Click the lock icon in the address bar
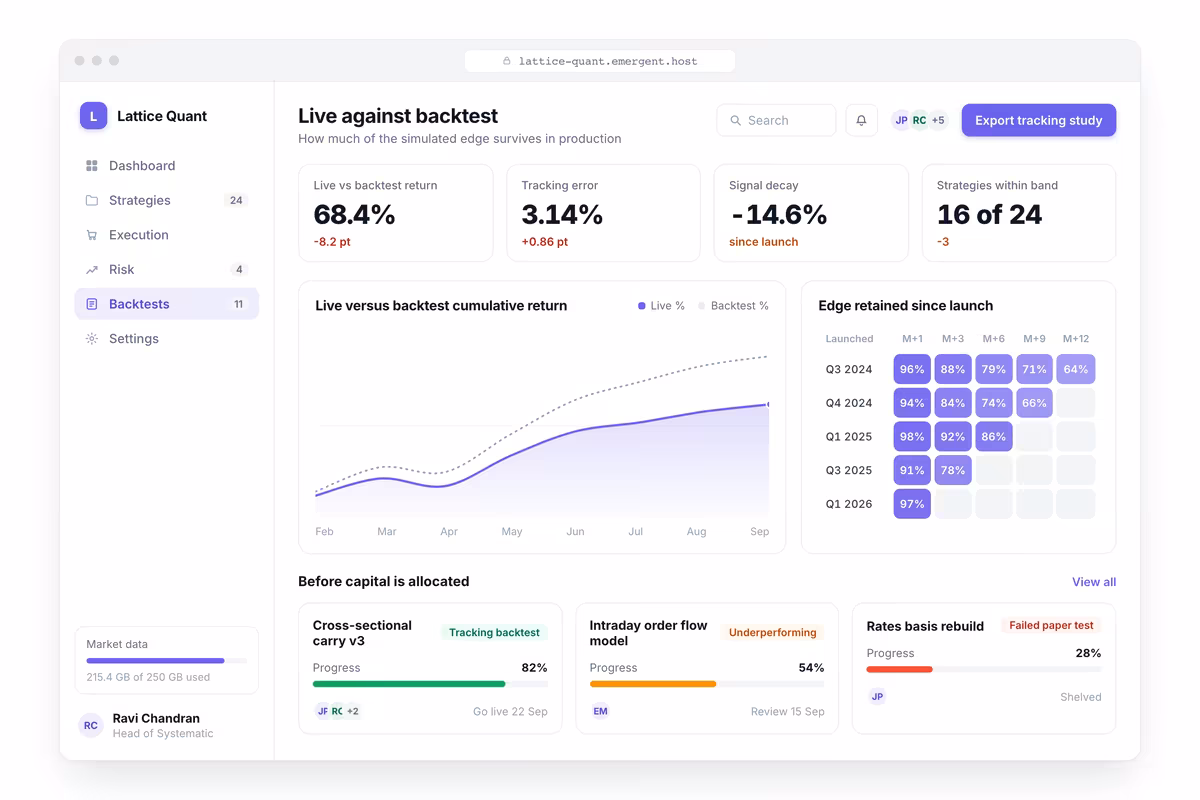Image resolution: width=1200 pixels, height=800 pixels. point(507,61)
